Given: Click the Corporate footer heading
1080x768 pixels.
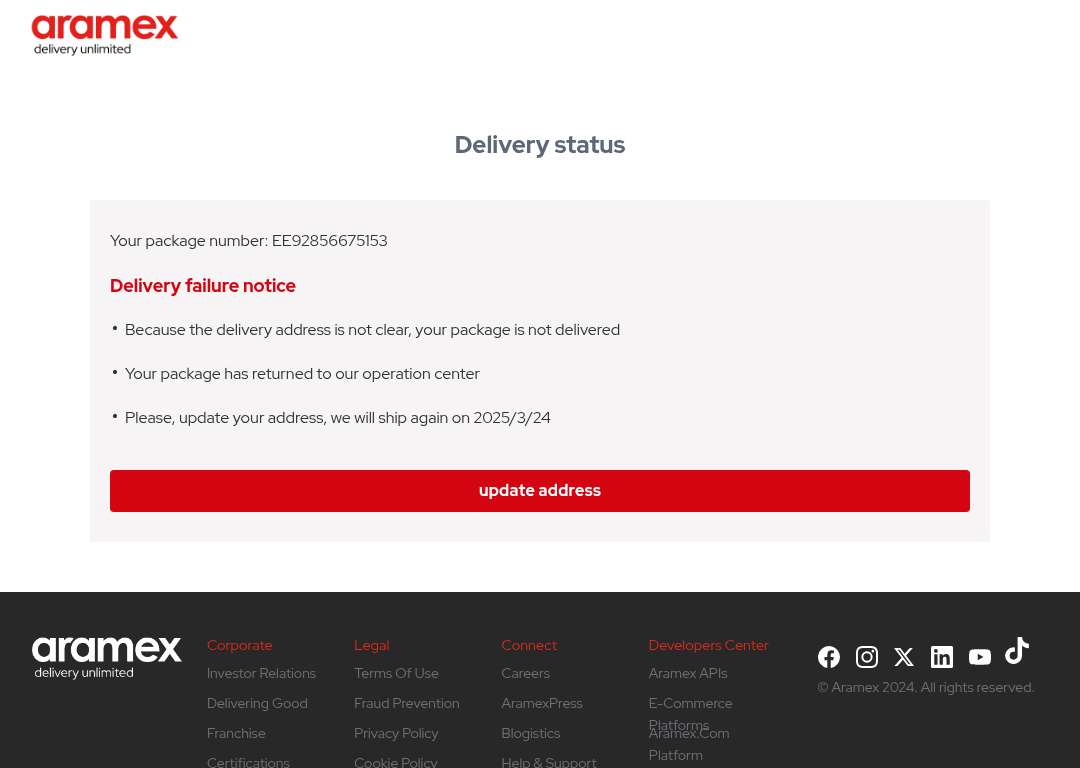Looking at the screenshot, I should 240,645.
